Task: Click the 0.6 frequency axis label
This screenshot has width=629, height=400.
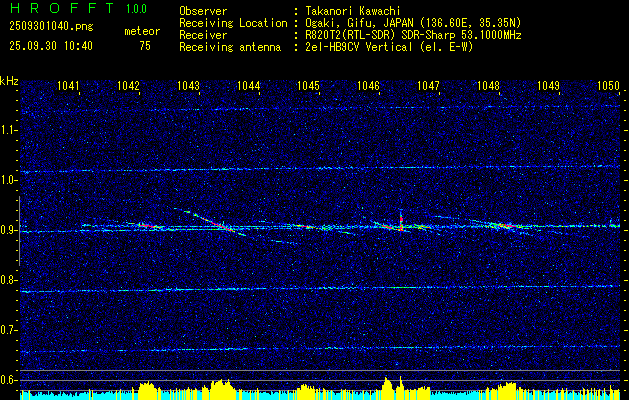Action: pyautogui.click(x=8, y=380)
